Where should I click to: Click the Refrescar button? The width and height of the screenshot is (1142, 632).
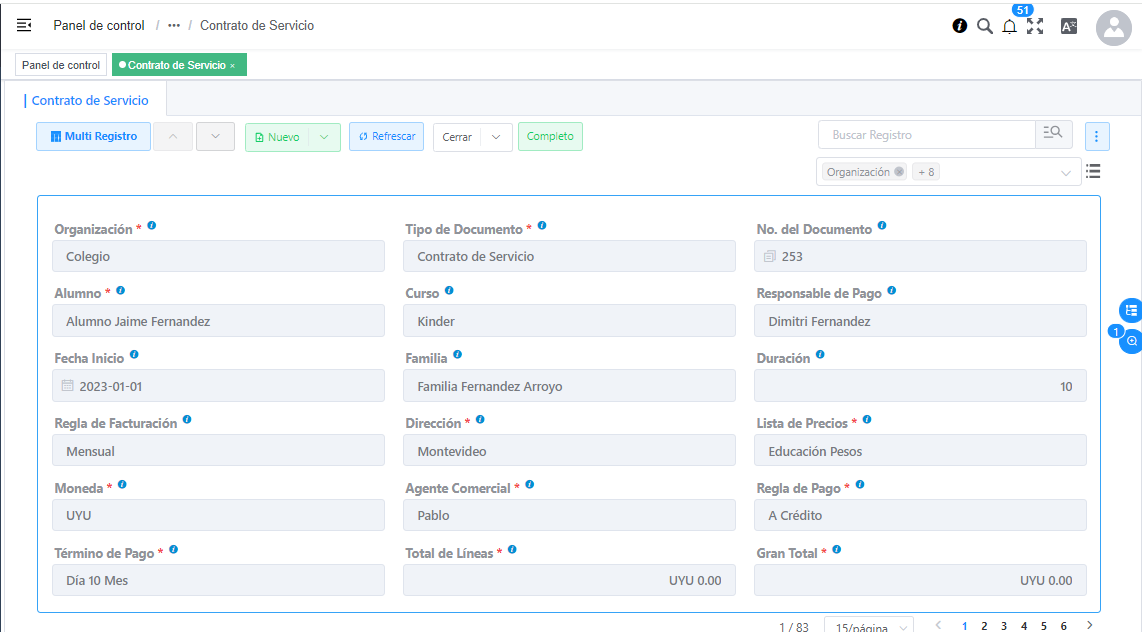point(387,137)
